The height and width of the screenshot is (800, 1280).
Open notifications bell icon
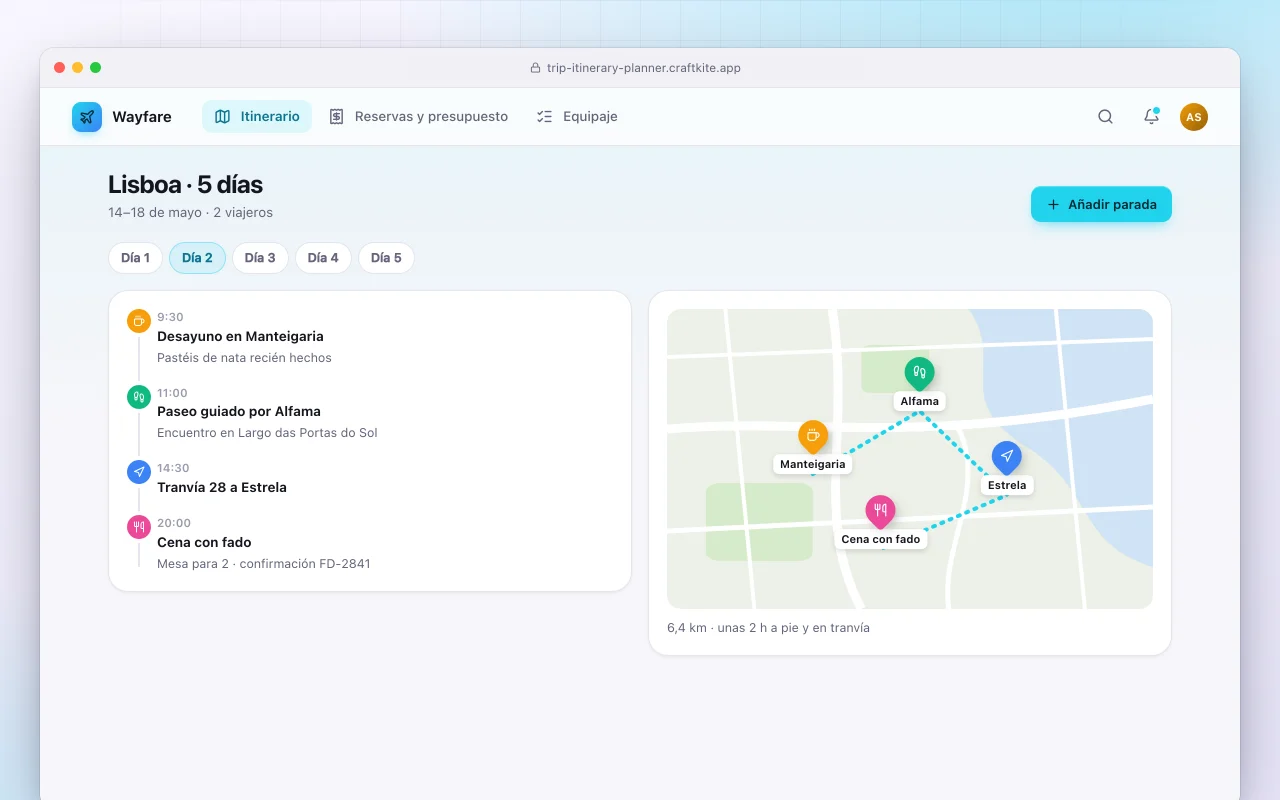pyautogui.click(x=1151, y=117)
